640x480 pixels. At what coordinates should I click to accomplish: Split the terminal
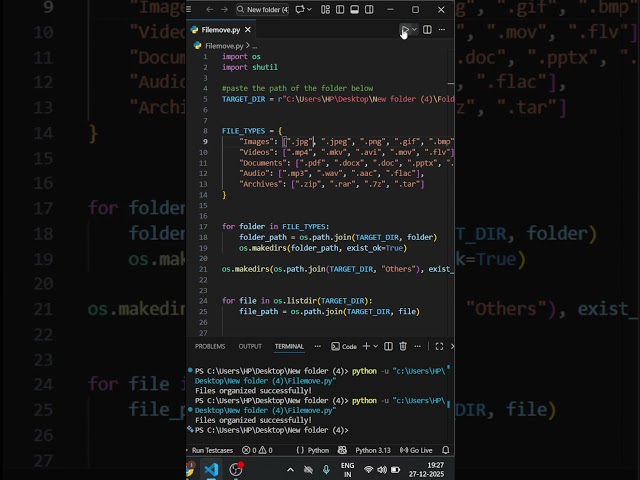coord(388,346)
